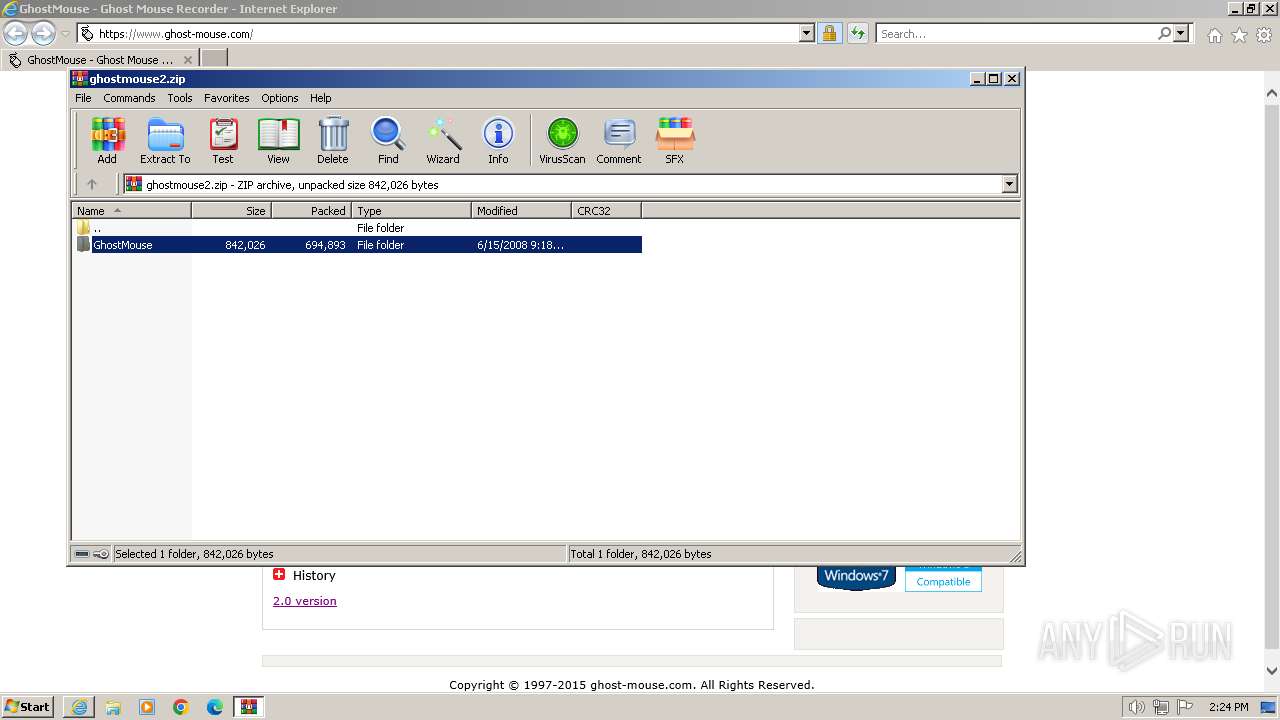Click the Delete trash can icon

333,140
